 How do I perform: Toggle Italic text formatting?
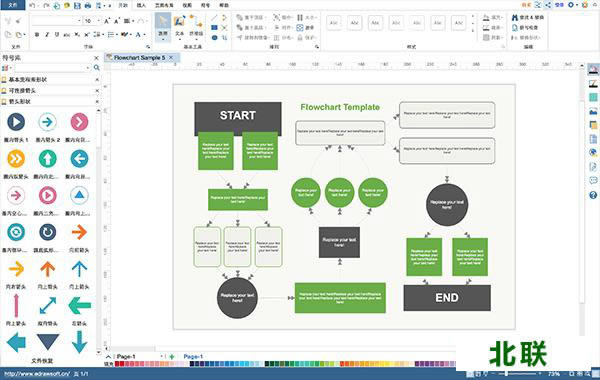47,34
